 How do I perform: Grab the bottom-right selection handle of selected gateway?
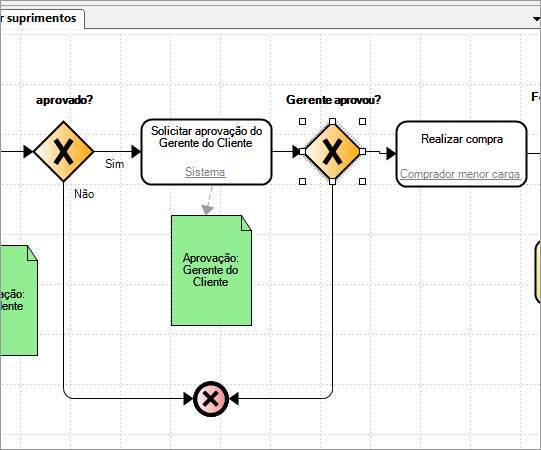click(x=362, y=182)
